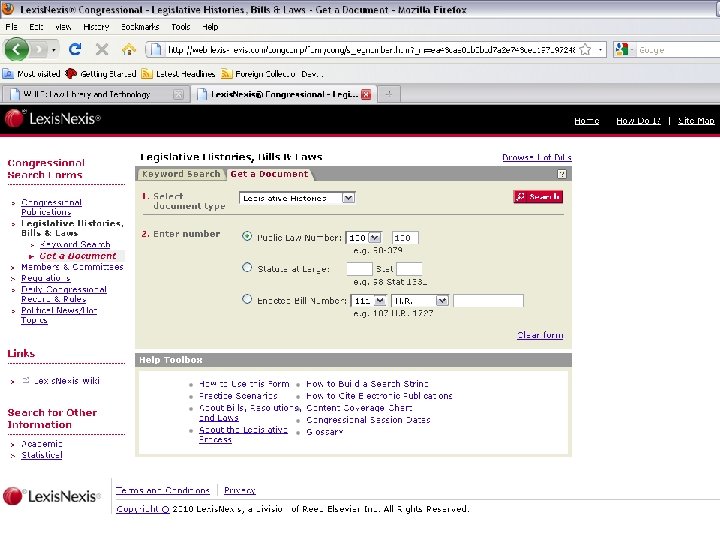
Task: Click the Forward navigation arrow
Action: (39, 49)
